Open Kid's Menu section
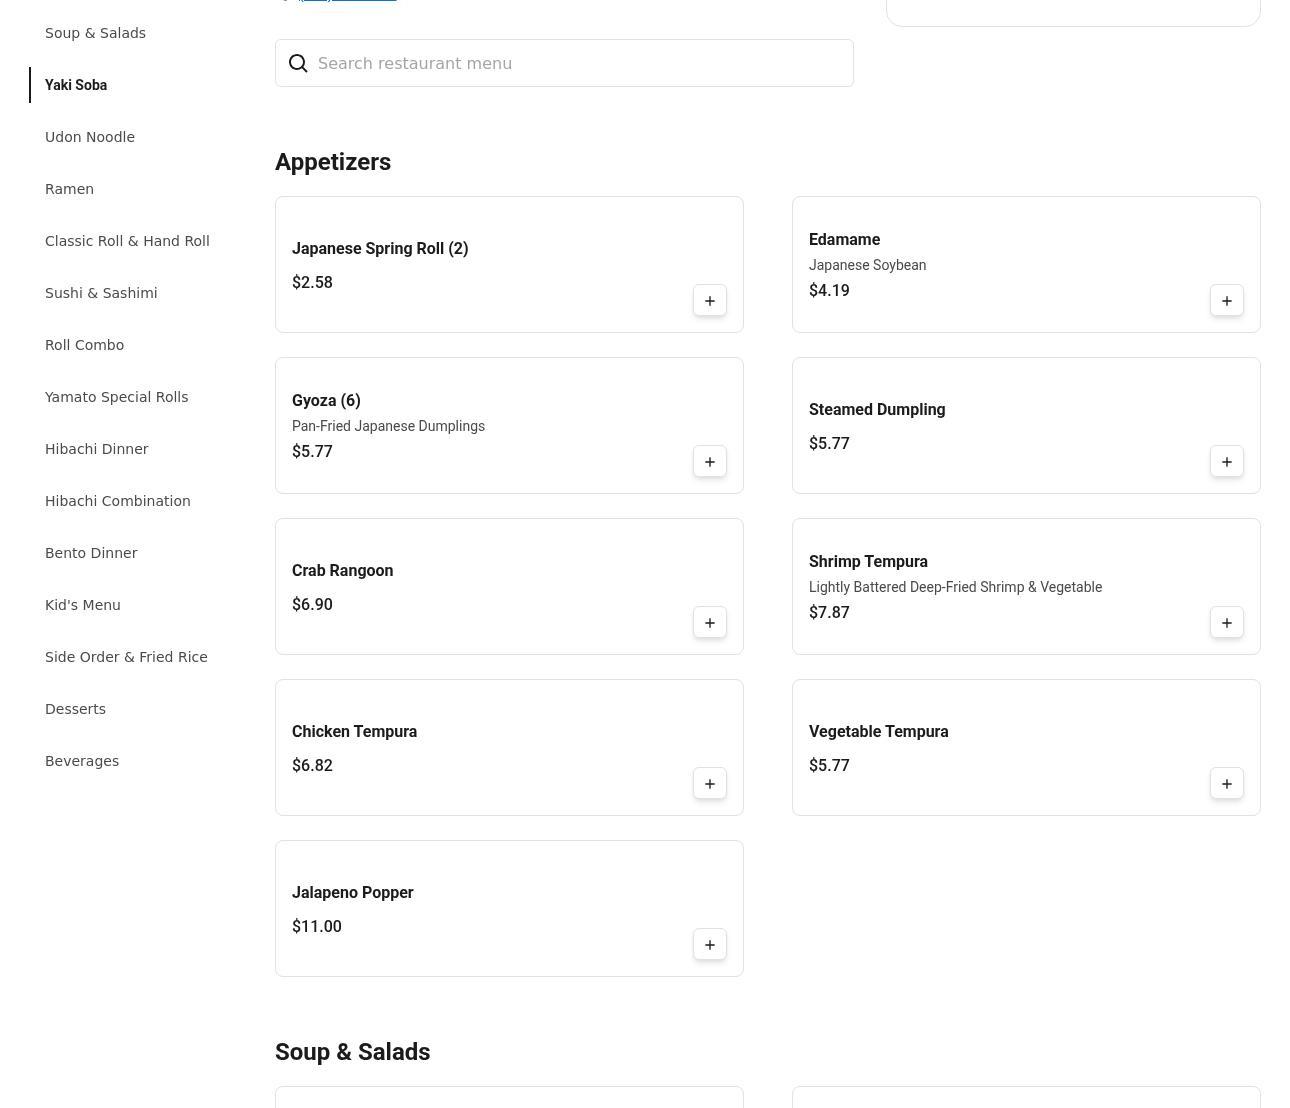Screen dimensions: 1290x1108 pyautogui.click(x=82, y=605)
